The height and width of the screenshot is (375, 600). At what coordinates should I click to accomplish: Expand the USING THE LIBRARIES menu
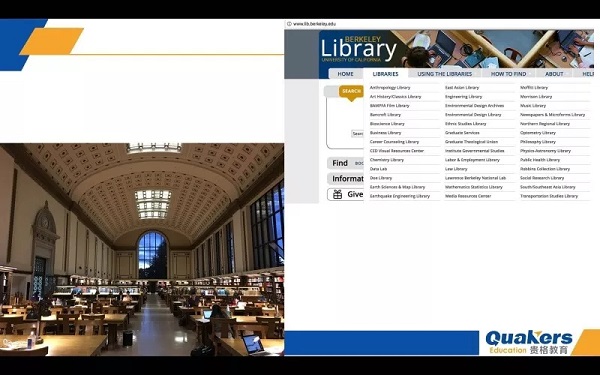[x=445, y=74]
